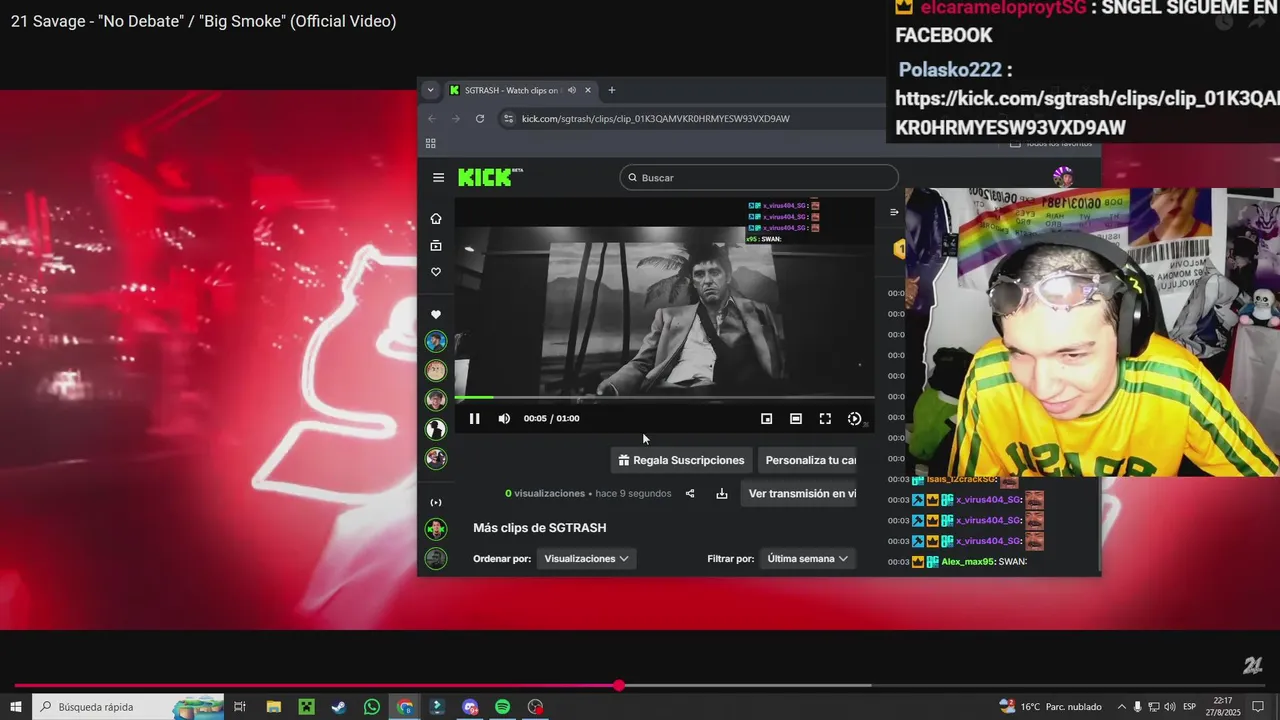Pause the Kick clip playback

(474, 419)
